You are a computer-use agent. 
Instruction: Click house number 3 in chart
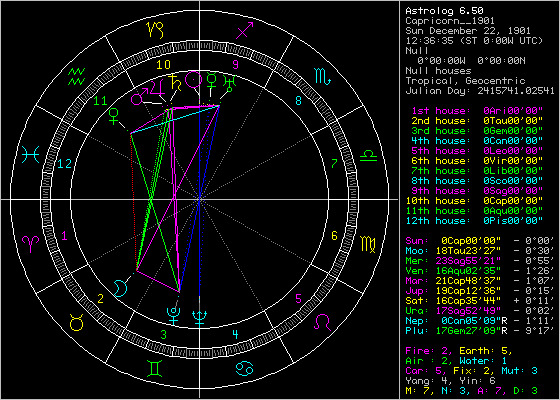tap(164, 335)
